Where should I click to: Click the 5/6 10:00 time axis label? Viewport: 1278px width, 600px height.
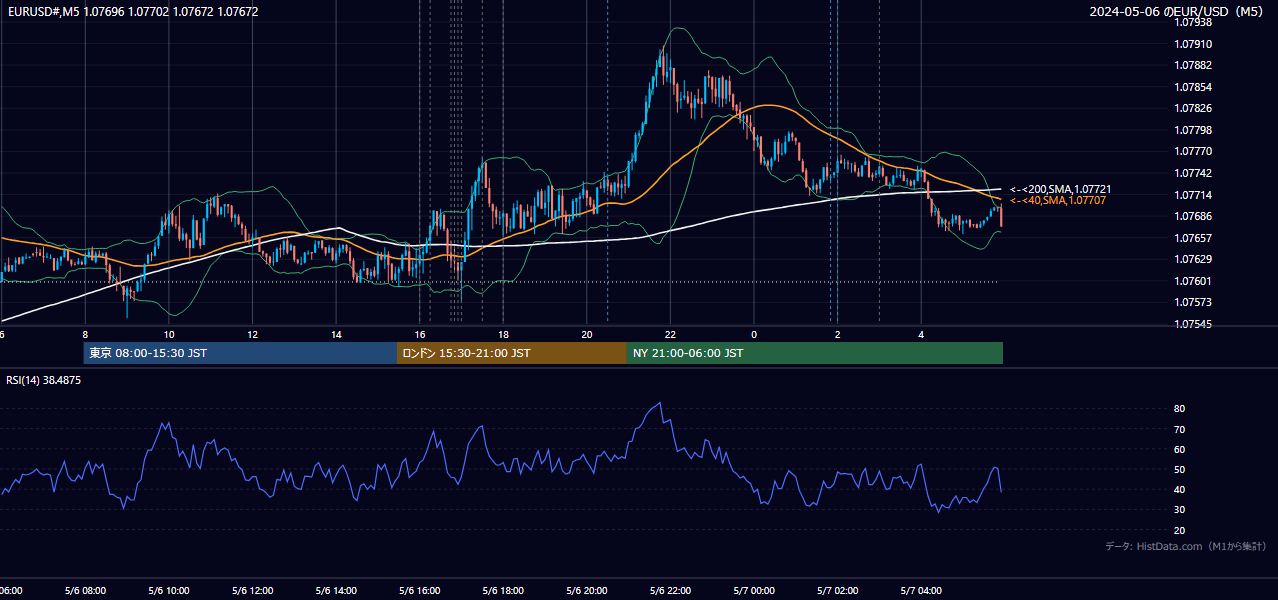coord(168,591)
